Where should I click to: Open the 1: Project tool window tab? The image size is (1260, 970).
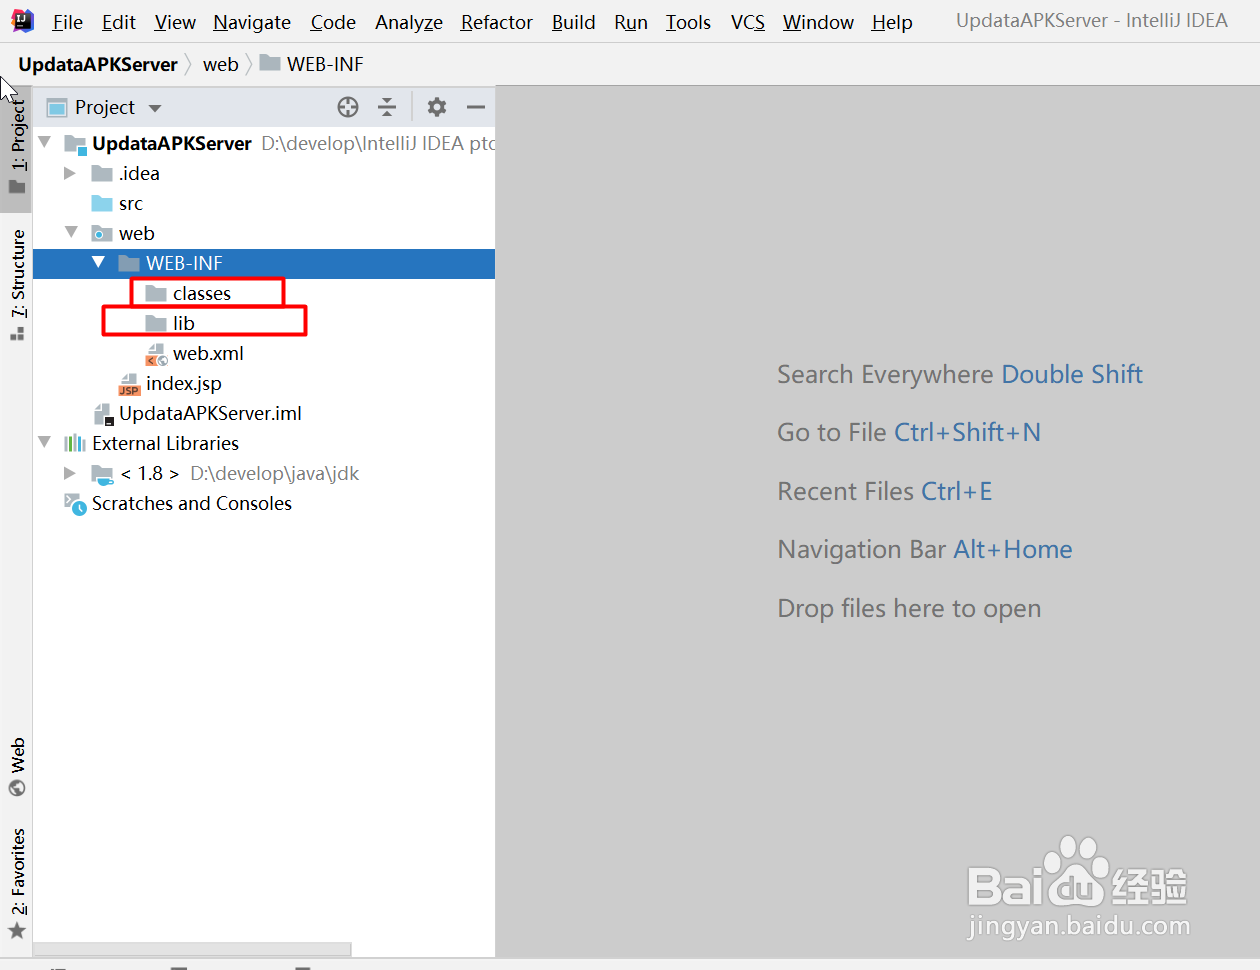pos(17,147)
